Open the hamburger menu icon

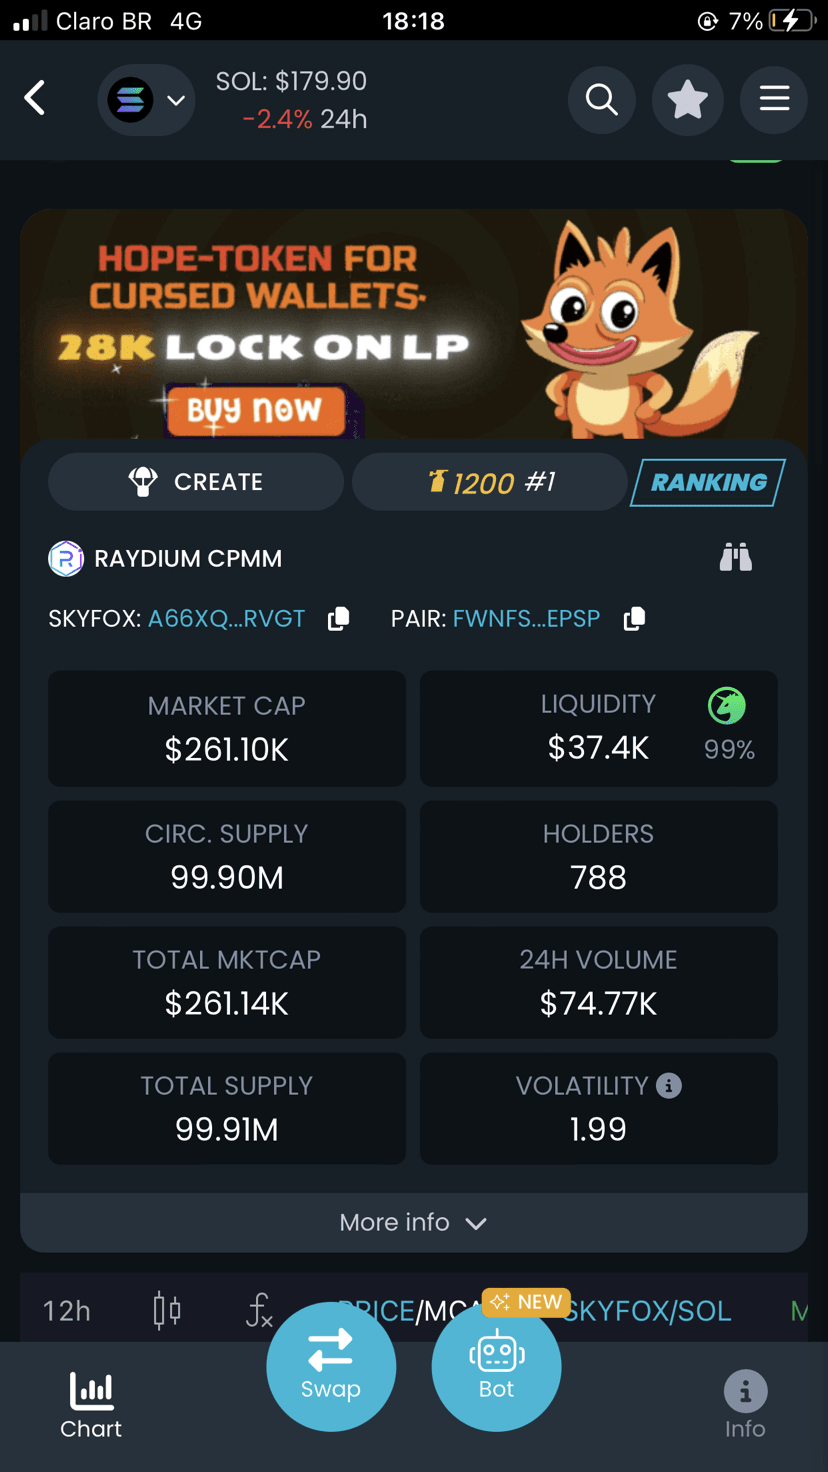774,99
